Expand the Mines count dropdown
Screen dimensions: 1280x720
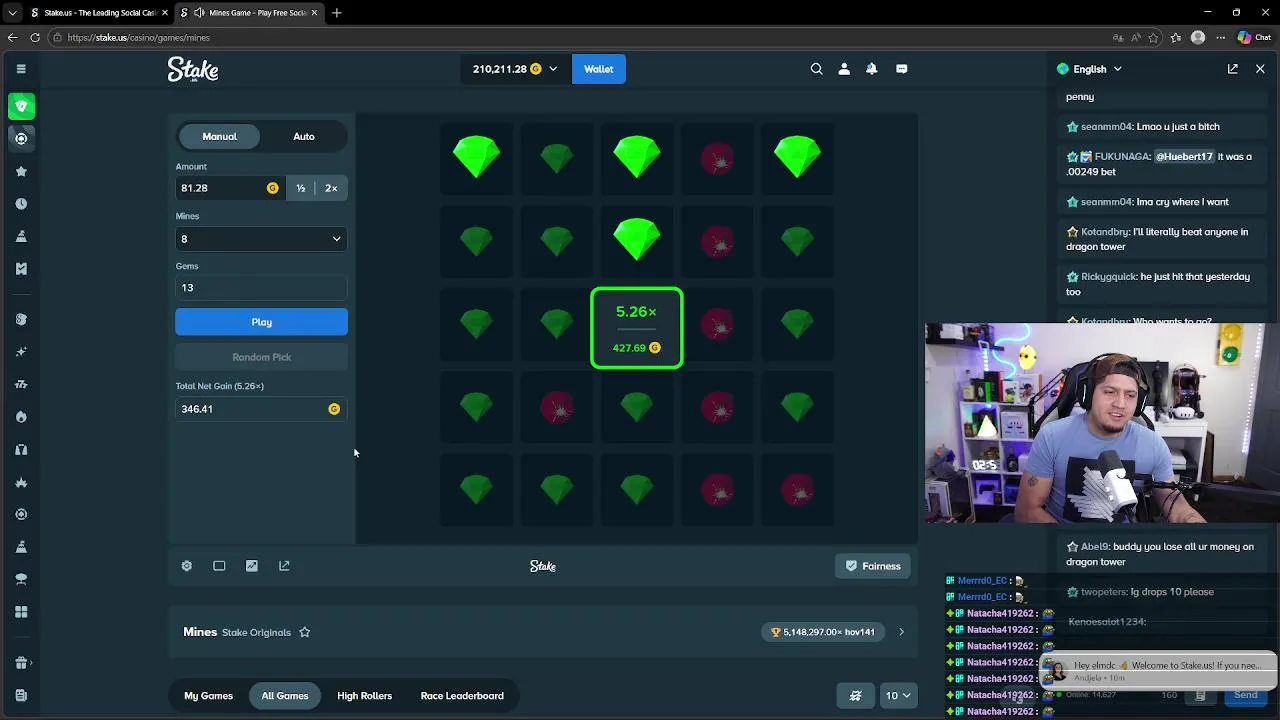(261, 239)
